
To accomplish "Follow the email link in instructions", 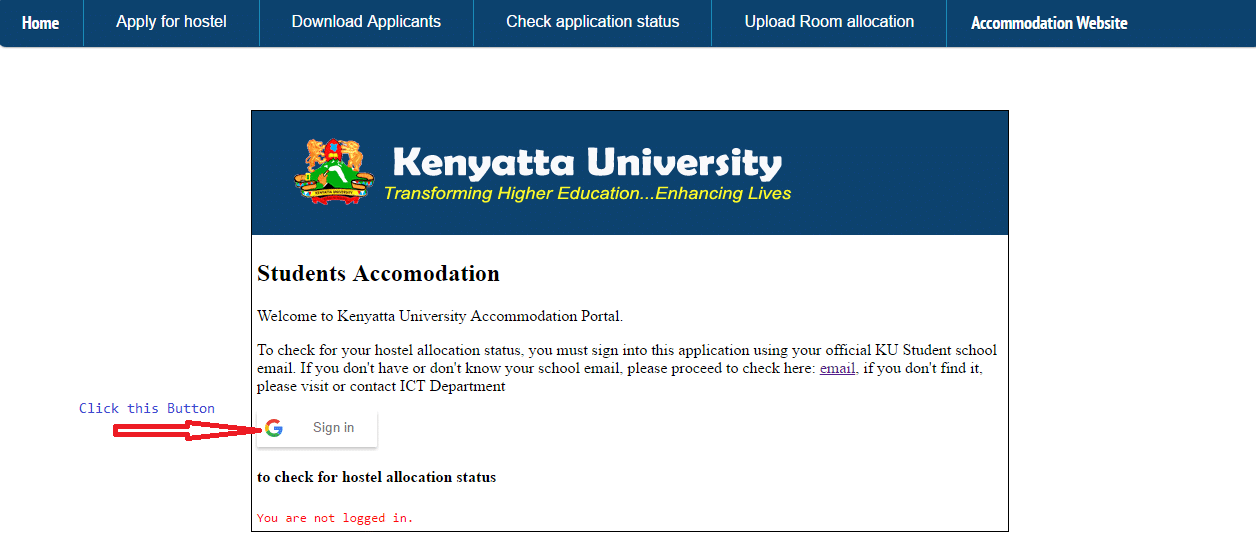I will (837, 369).
